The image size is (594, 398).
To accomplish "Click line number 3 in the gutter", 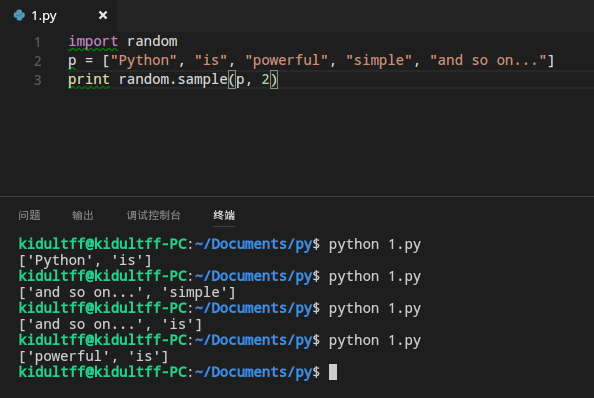I will tap(37, 80).
